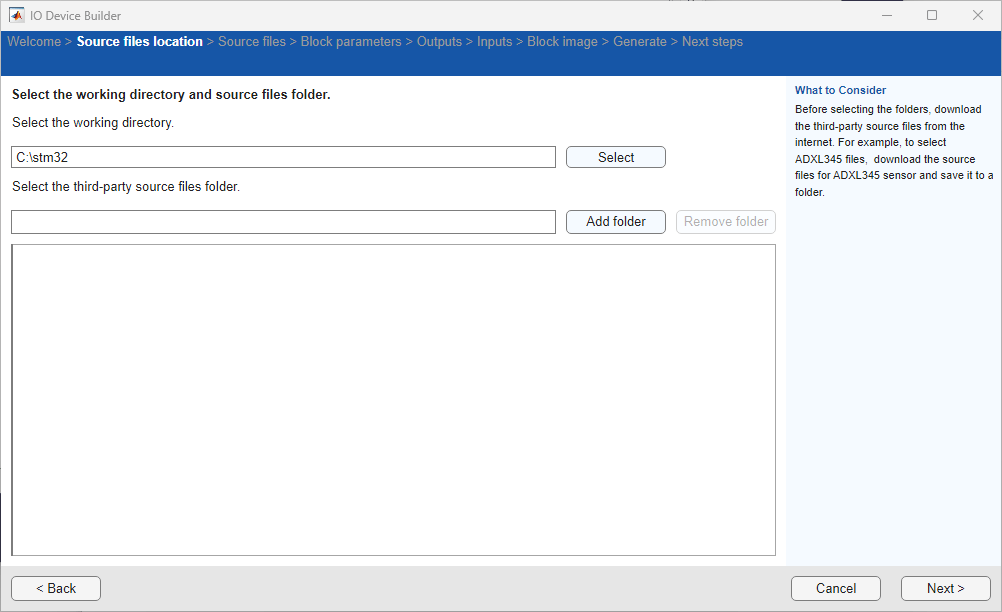
Task: Open the Outputs step
Action: [x=439, y=42]
